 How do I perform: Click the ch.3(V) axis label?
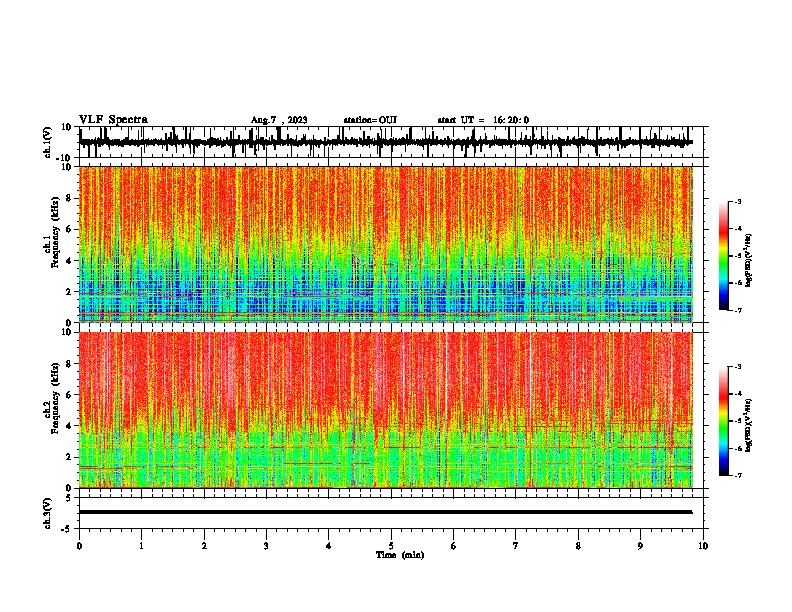tap(48, 514)
